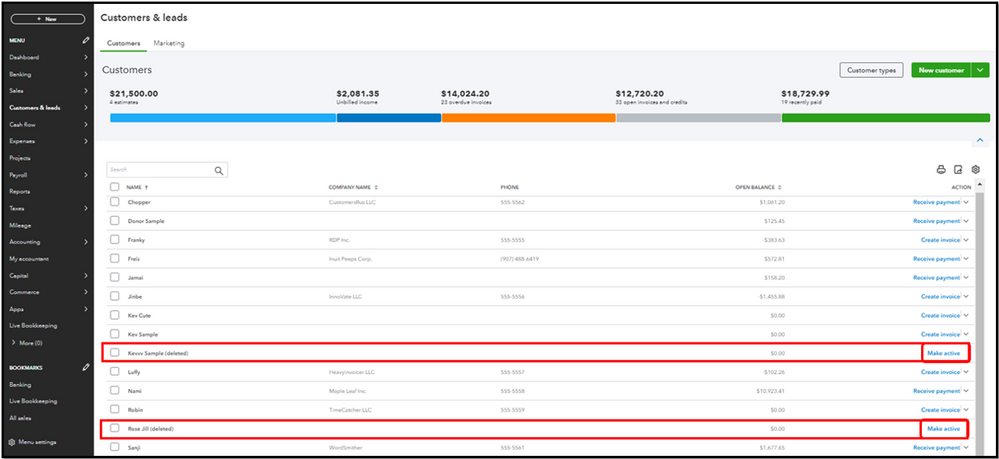Click the Customer types button
The image size is (999, 459).
(871, 70)
